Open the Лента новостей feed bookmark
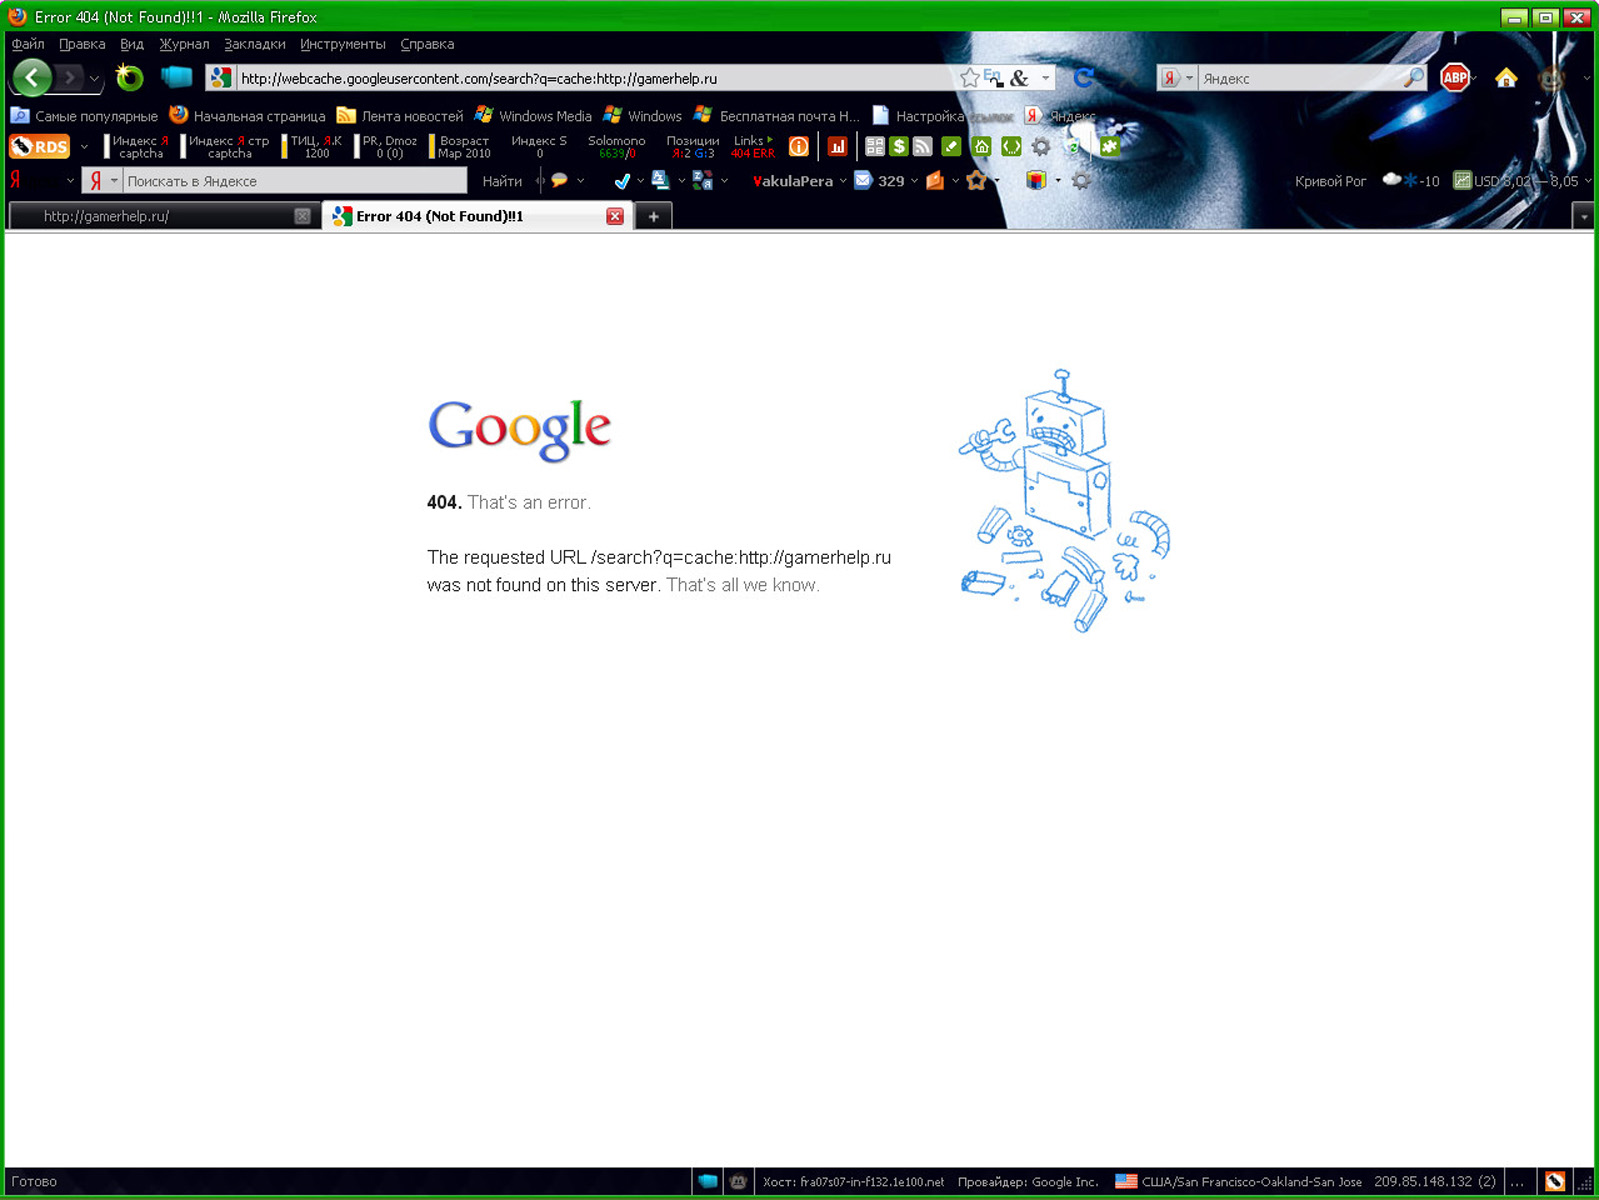Image resolution: width=1599 pixels, height=1200 pixels. [400, 116]
